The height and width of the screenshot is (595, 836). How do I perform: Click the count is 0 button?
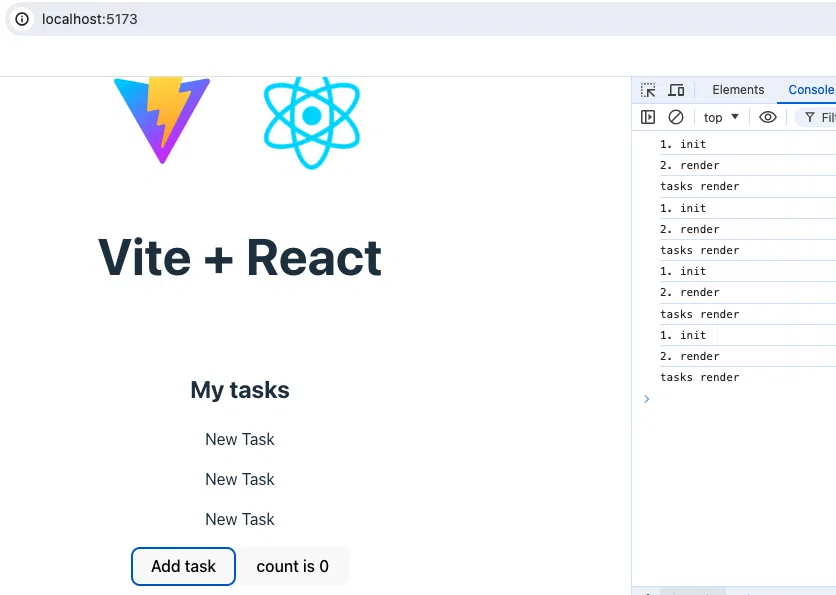[x=293, y=566]
